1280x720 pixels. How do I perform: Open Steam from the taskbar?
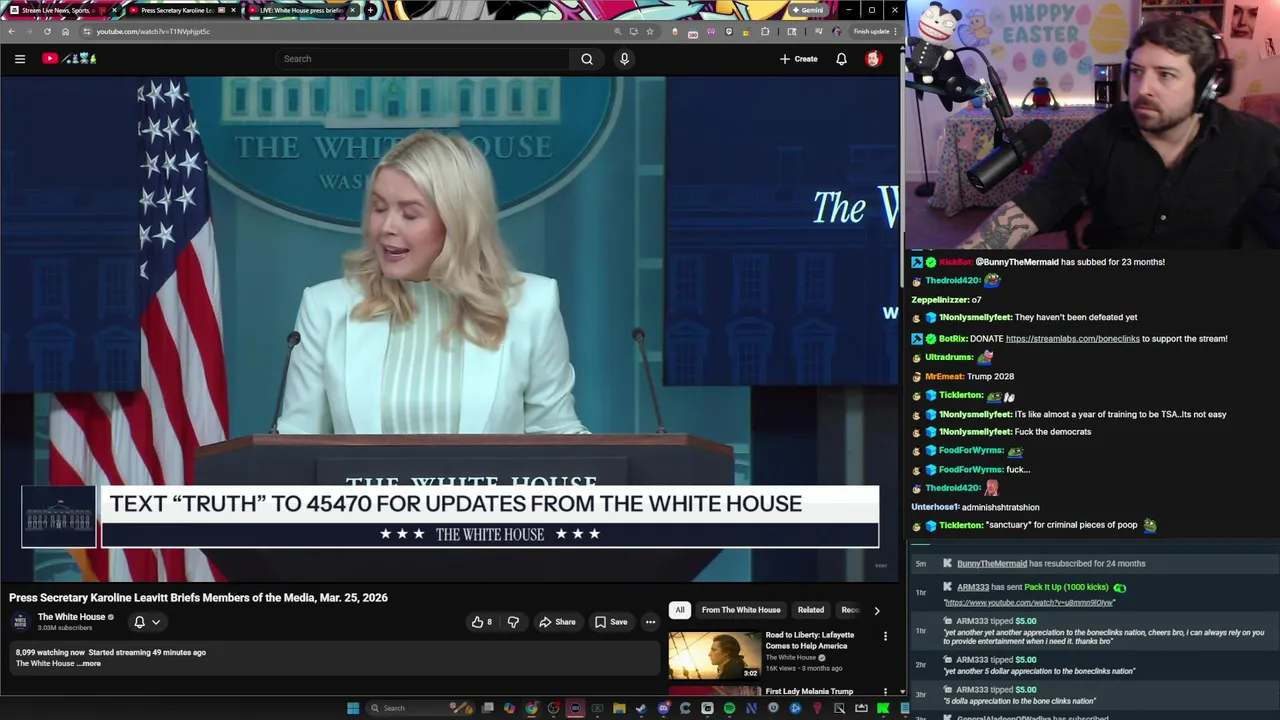coord(641,708)
